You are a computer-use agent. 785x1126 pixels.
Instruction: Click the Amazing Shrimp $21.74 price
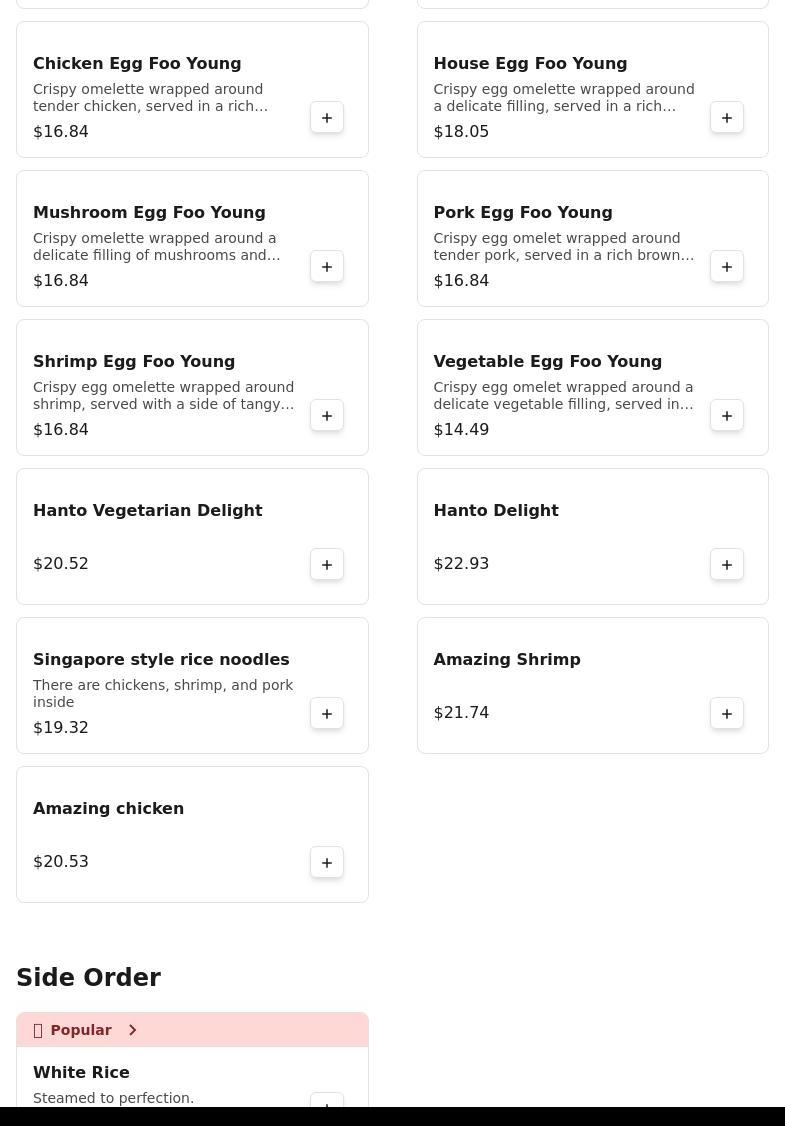point(461,713)
